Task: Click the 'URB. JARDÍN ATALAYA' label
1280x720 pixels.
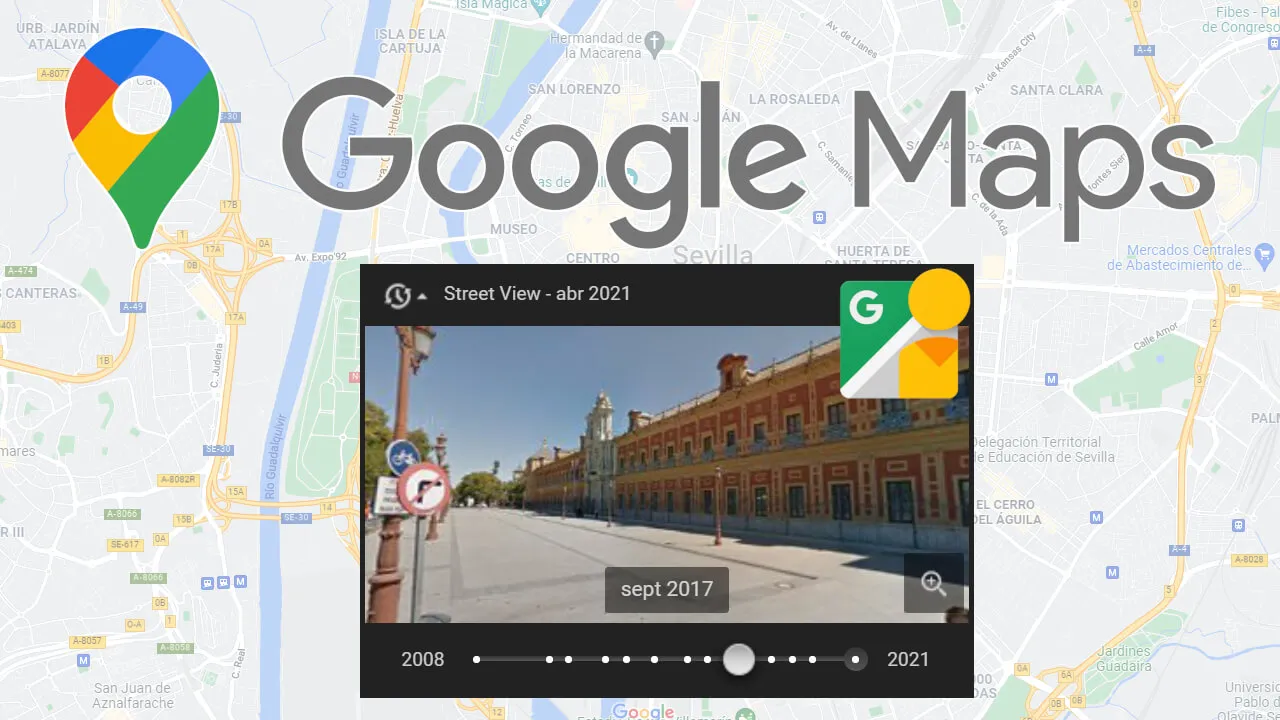Action: pyautogui.click(x=57, y=36)
